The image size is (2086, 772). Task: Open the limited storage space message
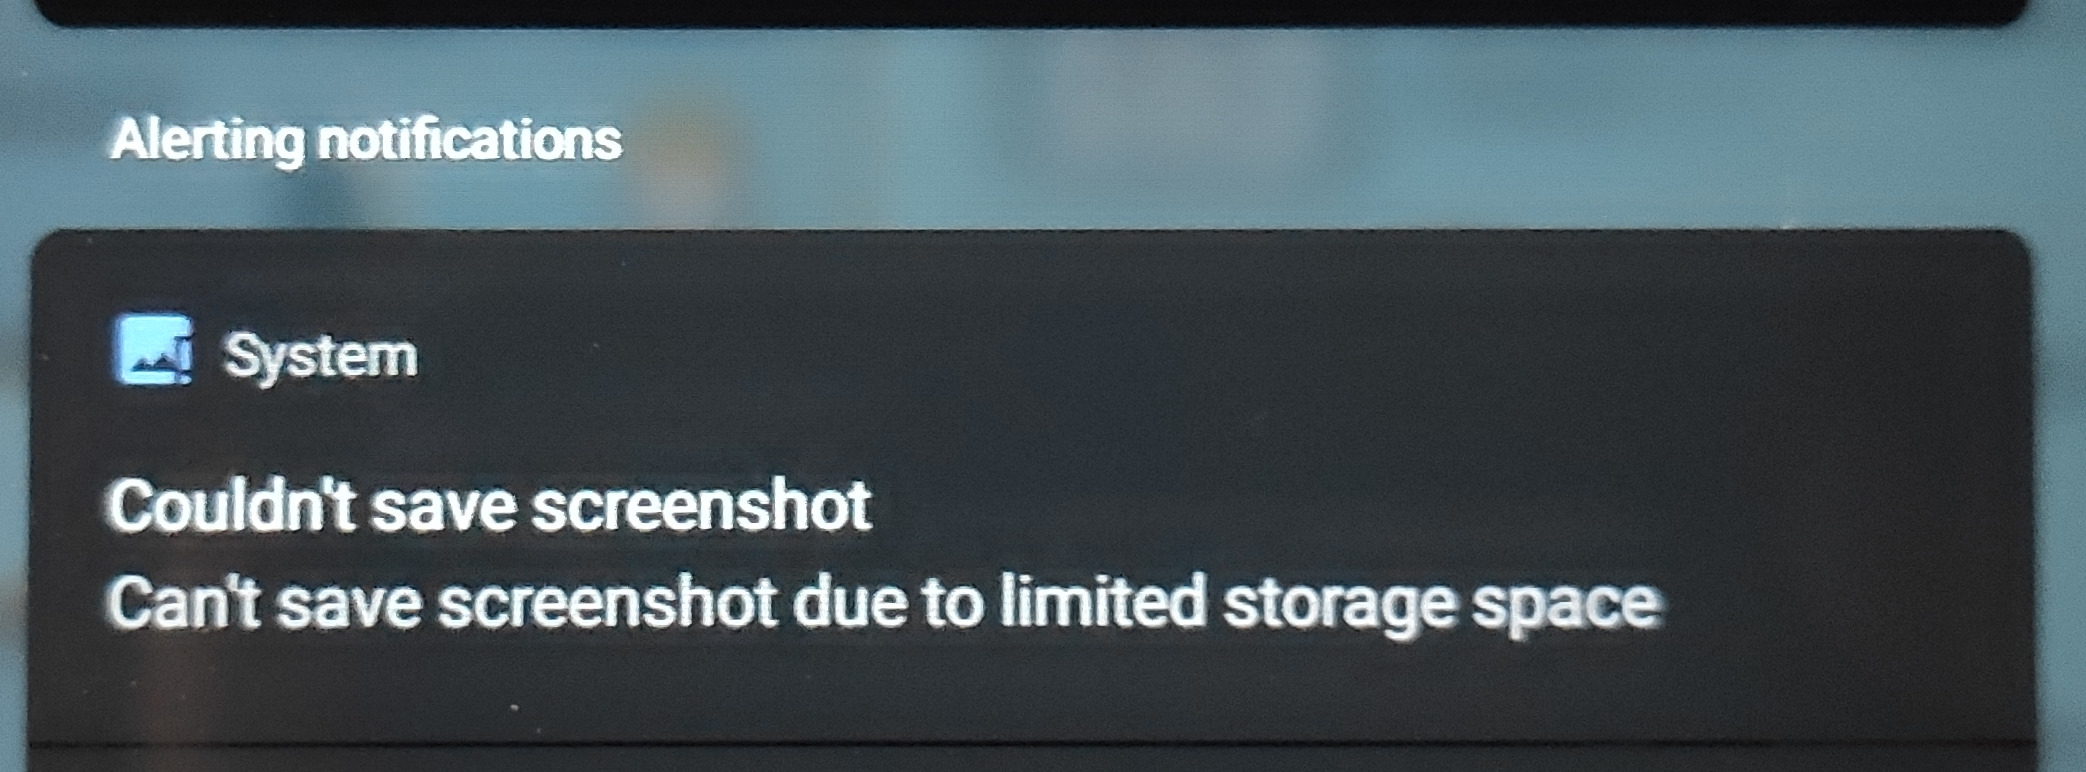[884, 604]
